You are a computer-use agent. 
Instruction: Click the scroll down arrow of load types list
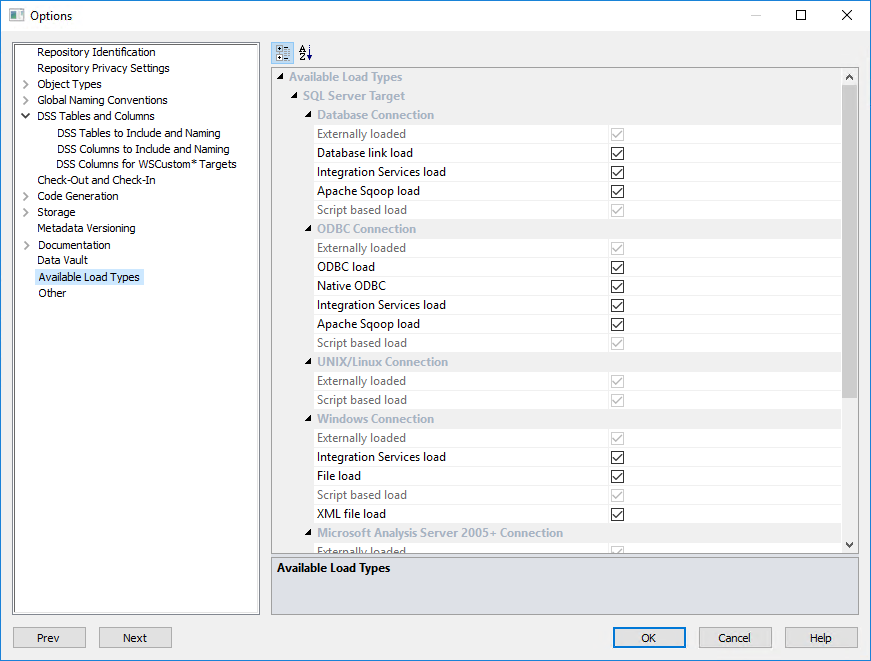click(850, 545)
